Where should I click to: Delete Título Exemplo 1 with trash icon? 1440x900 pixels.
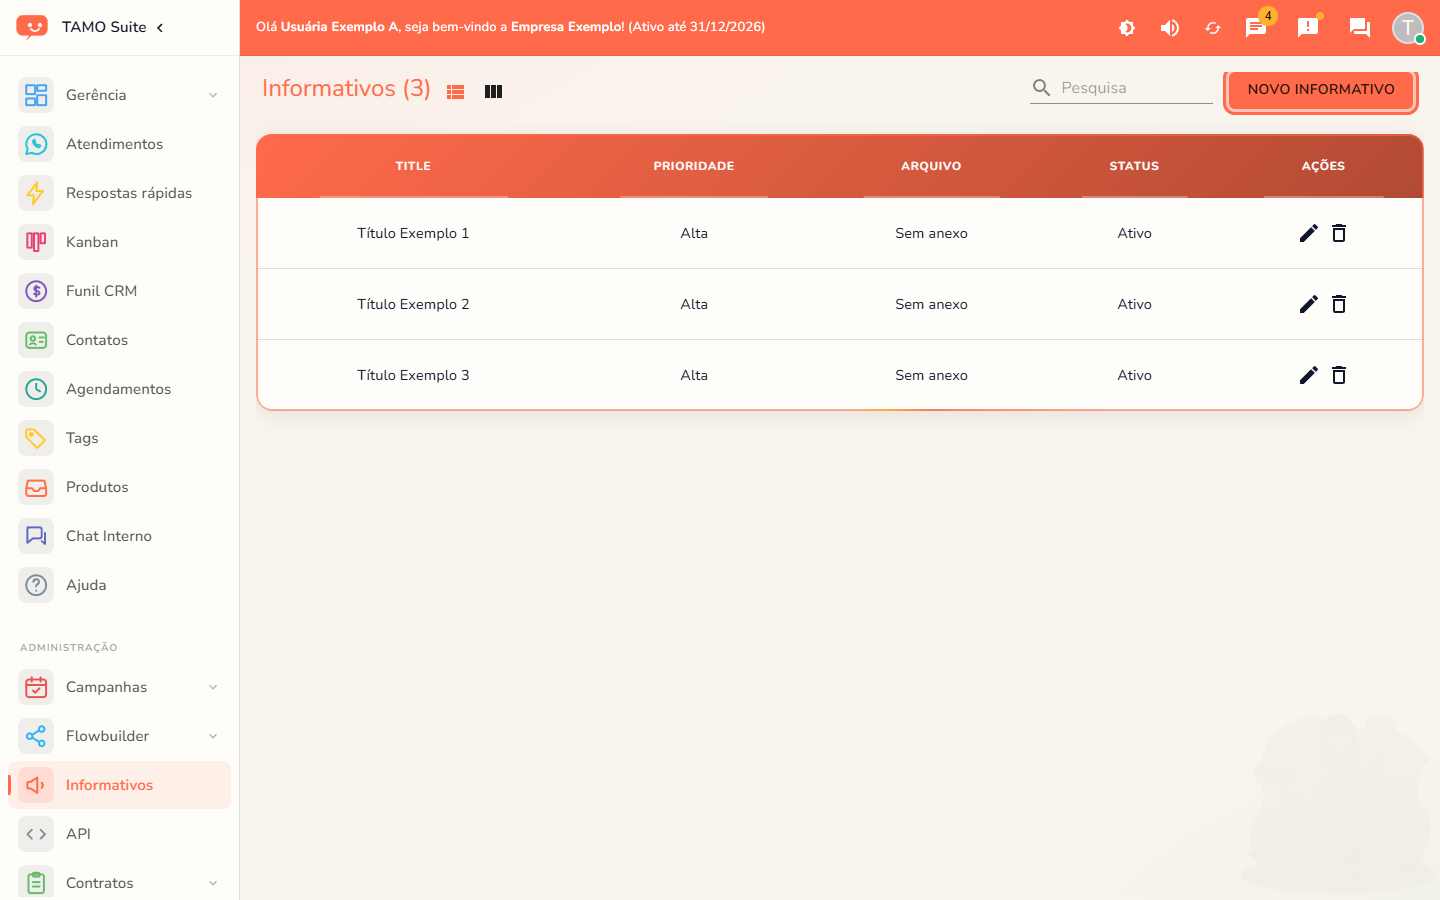[1339, 233]
